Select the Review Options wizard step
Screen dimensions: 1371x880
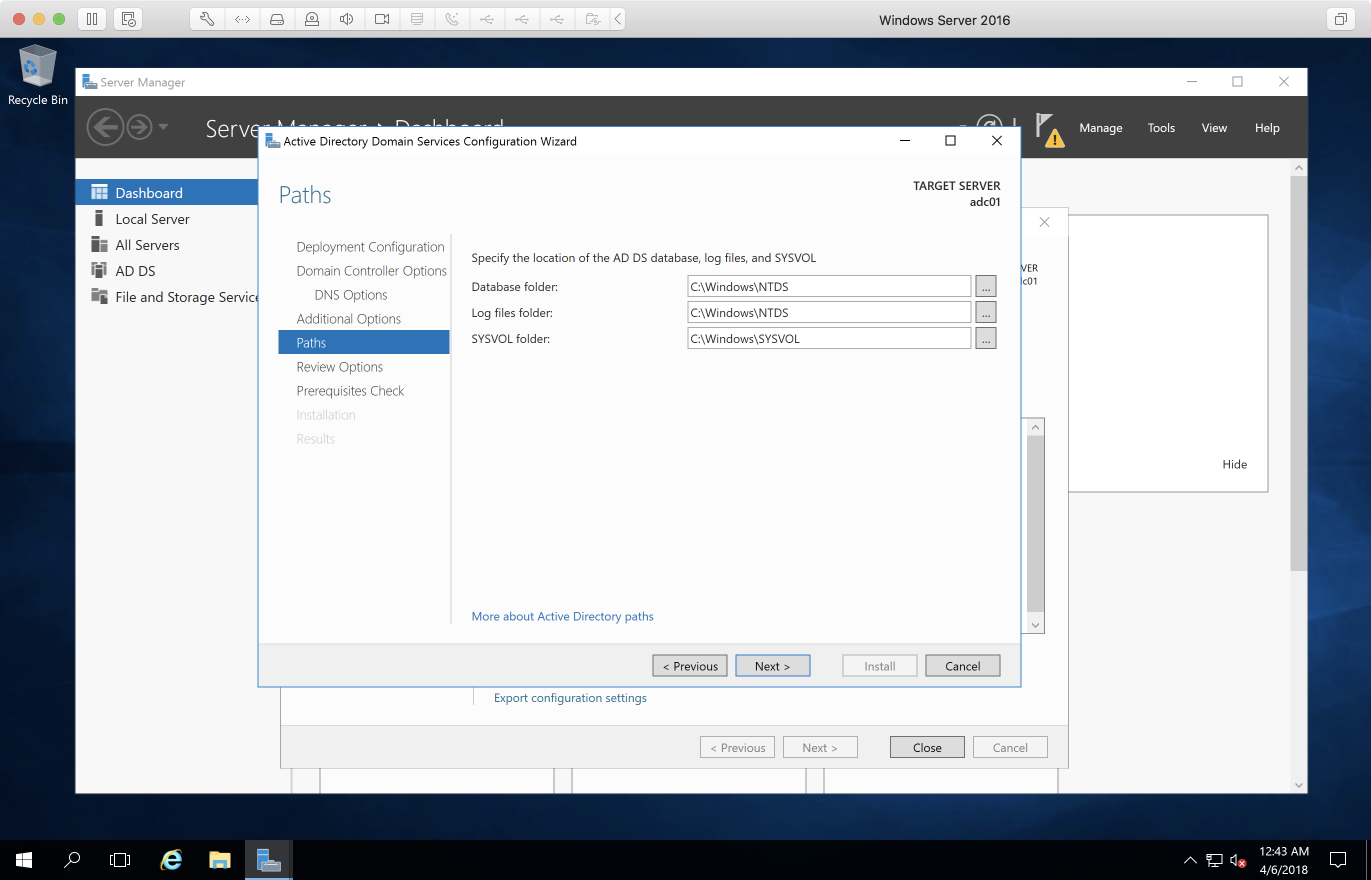pos(339,367)
